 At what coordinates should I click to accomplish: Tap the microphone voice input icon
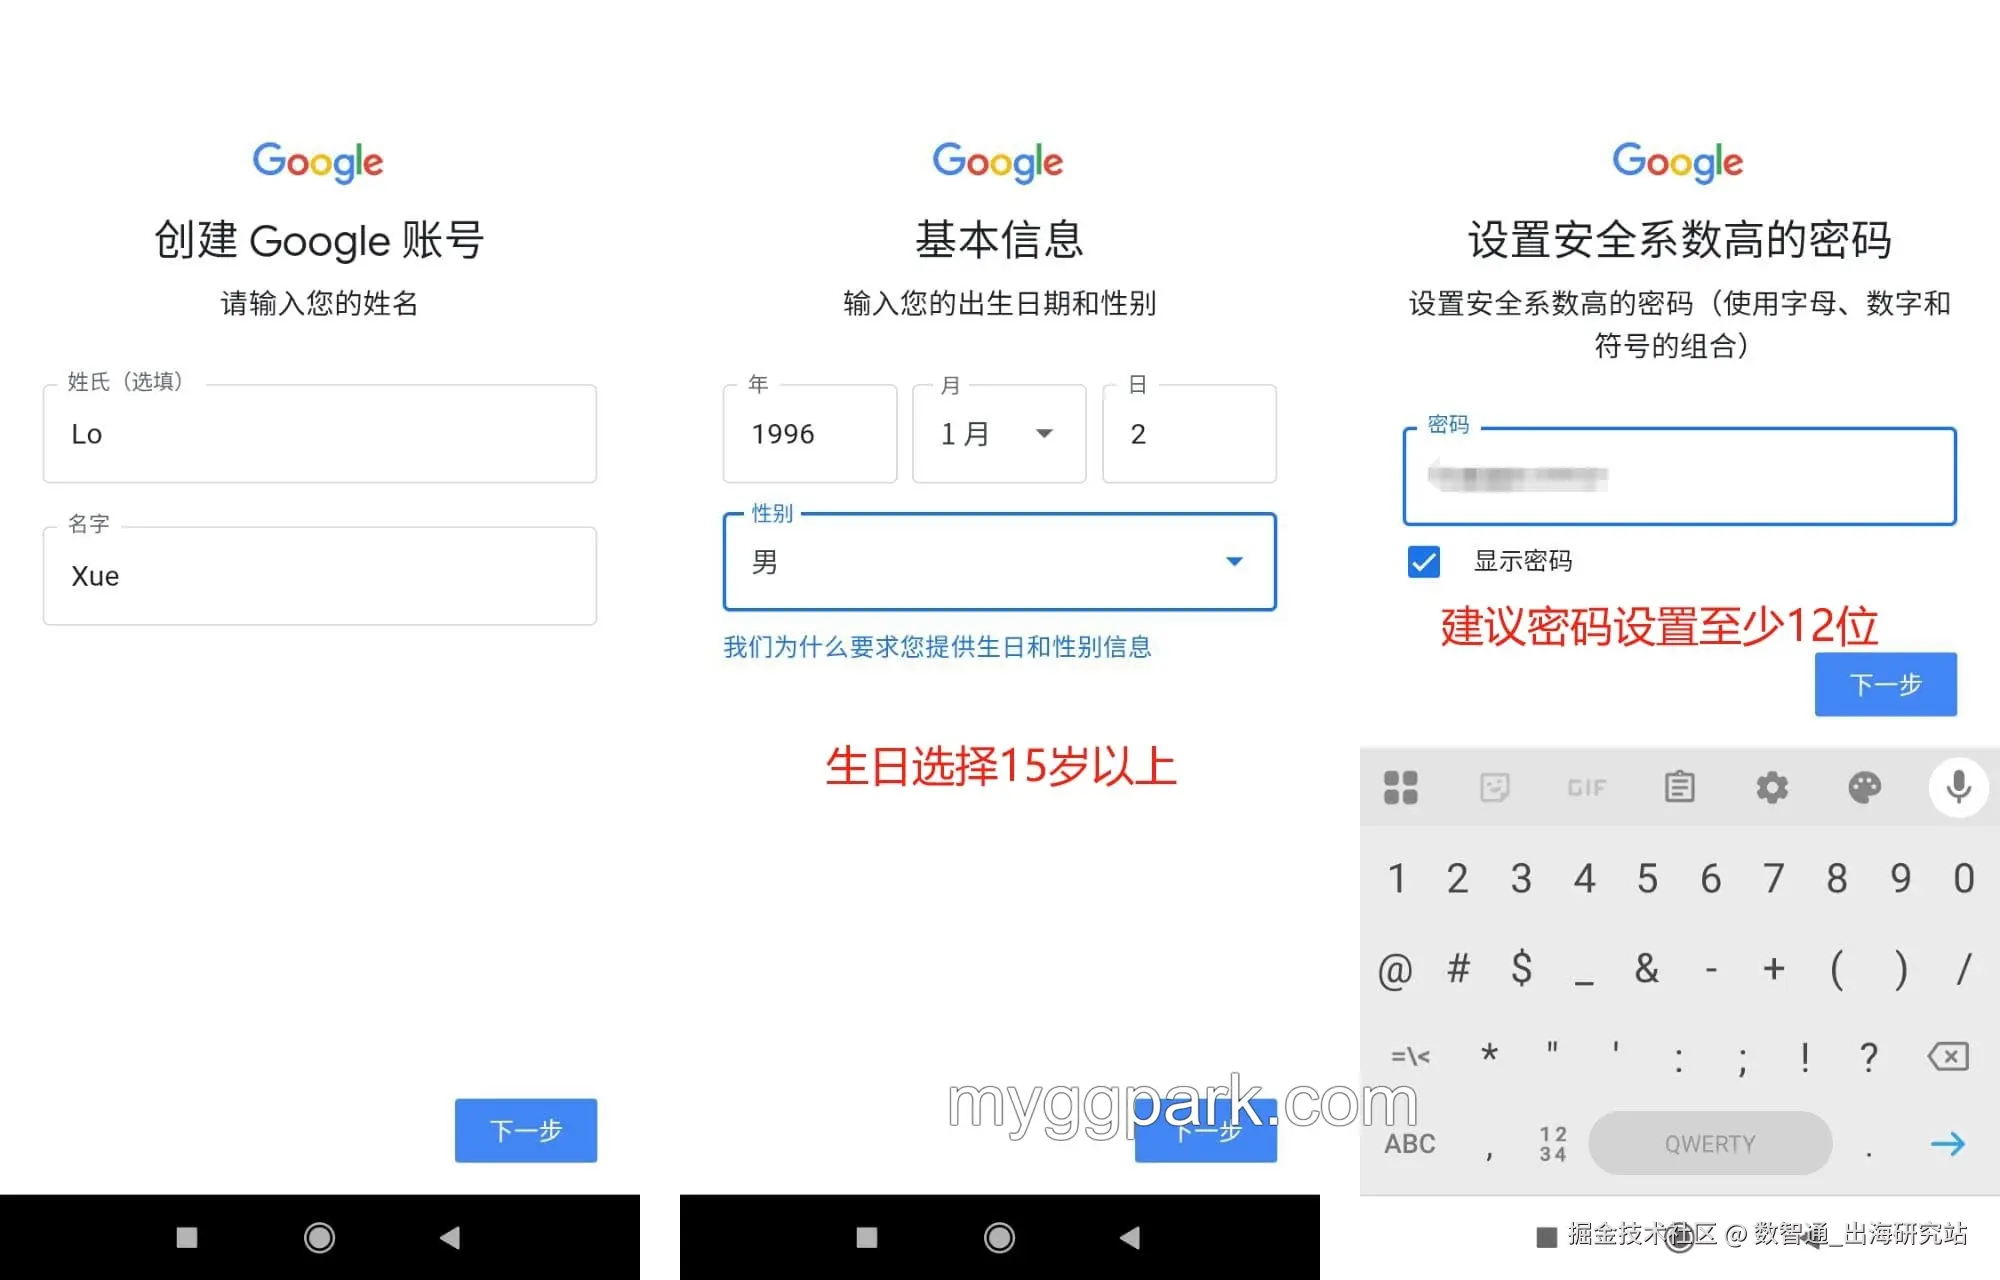[x=1958, y=787]
